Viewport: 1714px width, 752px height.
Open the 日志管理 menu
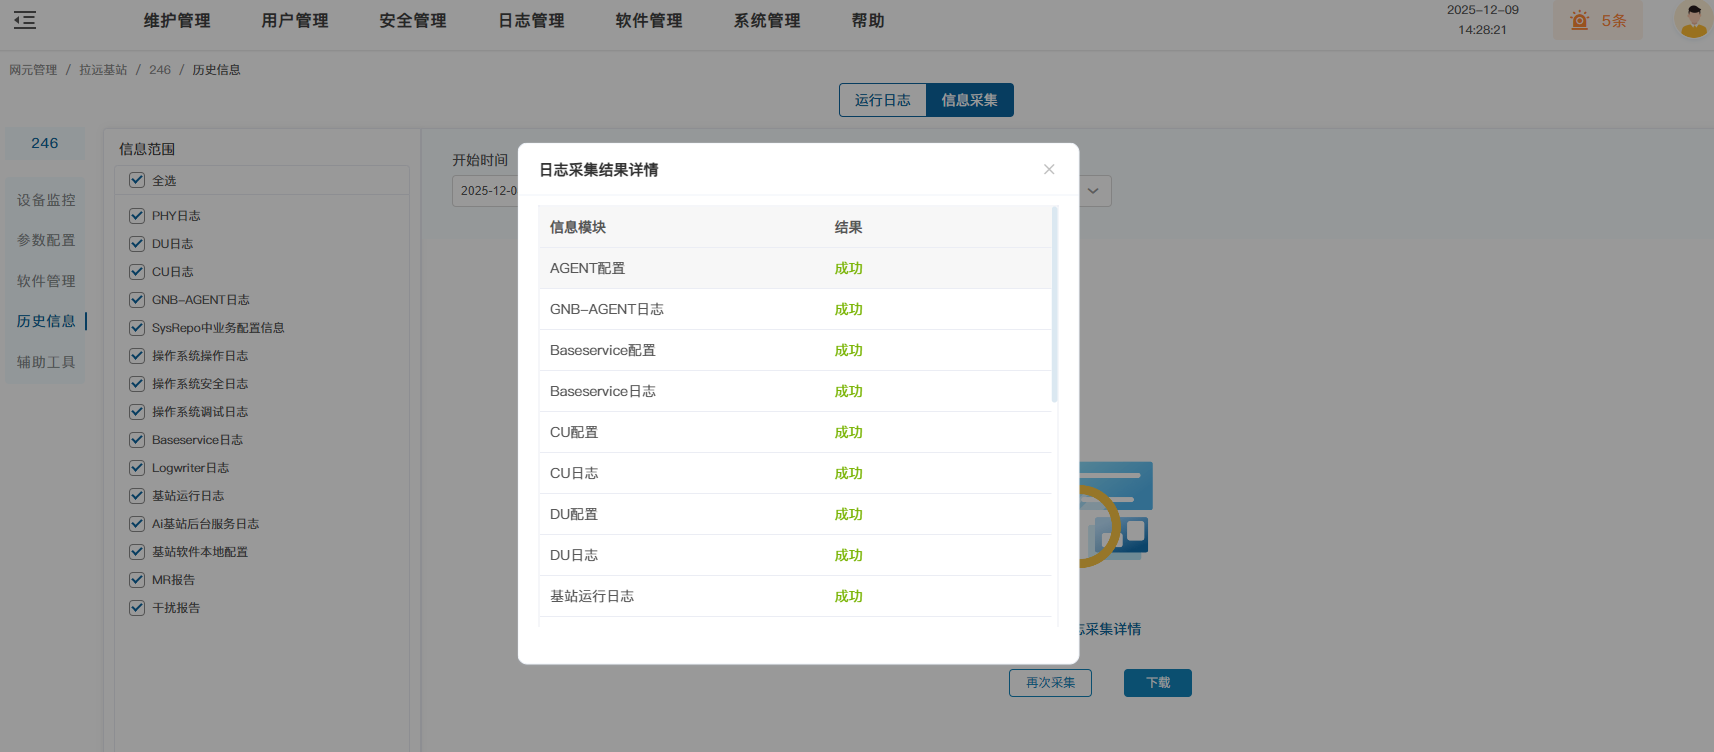[531, 21]
